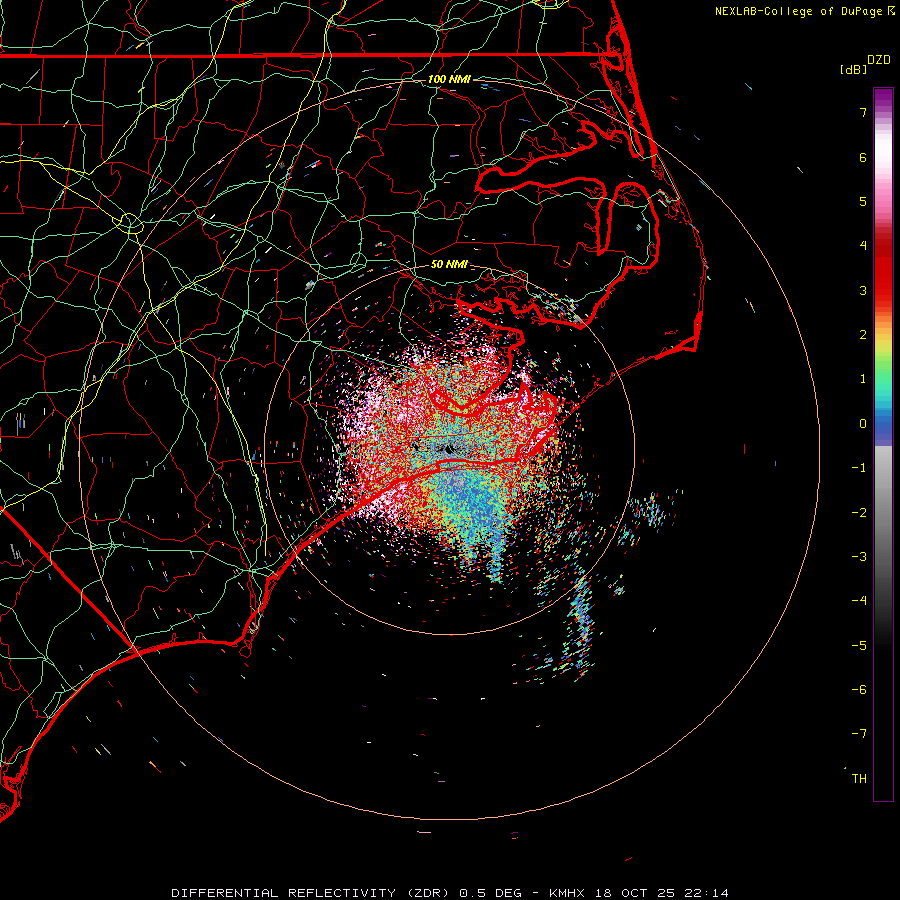This screenshot has width=900, height=900.
Task: Click the 6 value on the color scale
Action: pyautogui.click(x=863, y=157)
